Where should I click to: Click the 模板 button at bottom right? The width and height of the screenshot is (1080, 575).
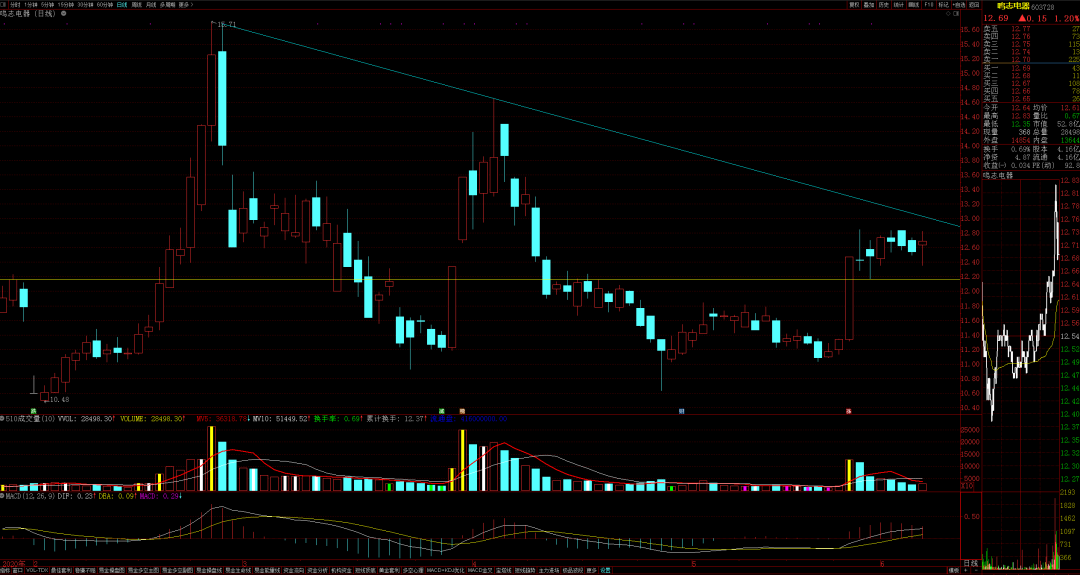[x=953, y=570]
